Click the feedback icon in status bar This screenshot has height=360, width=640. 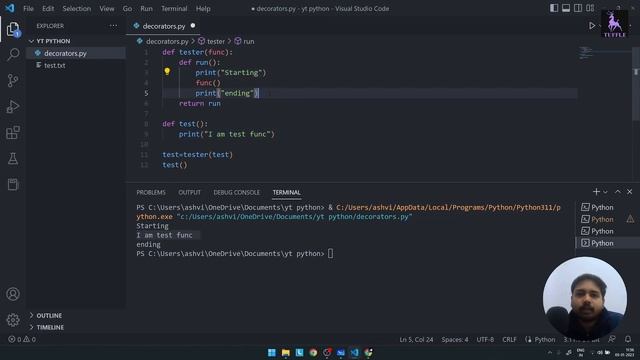[612, 339]
